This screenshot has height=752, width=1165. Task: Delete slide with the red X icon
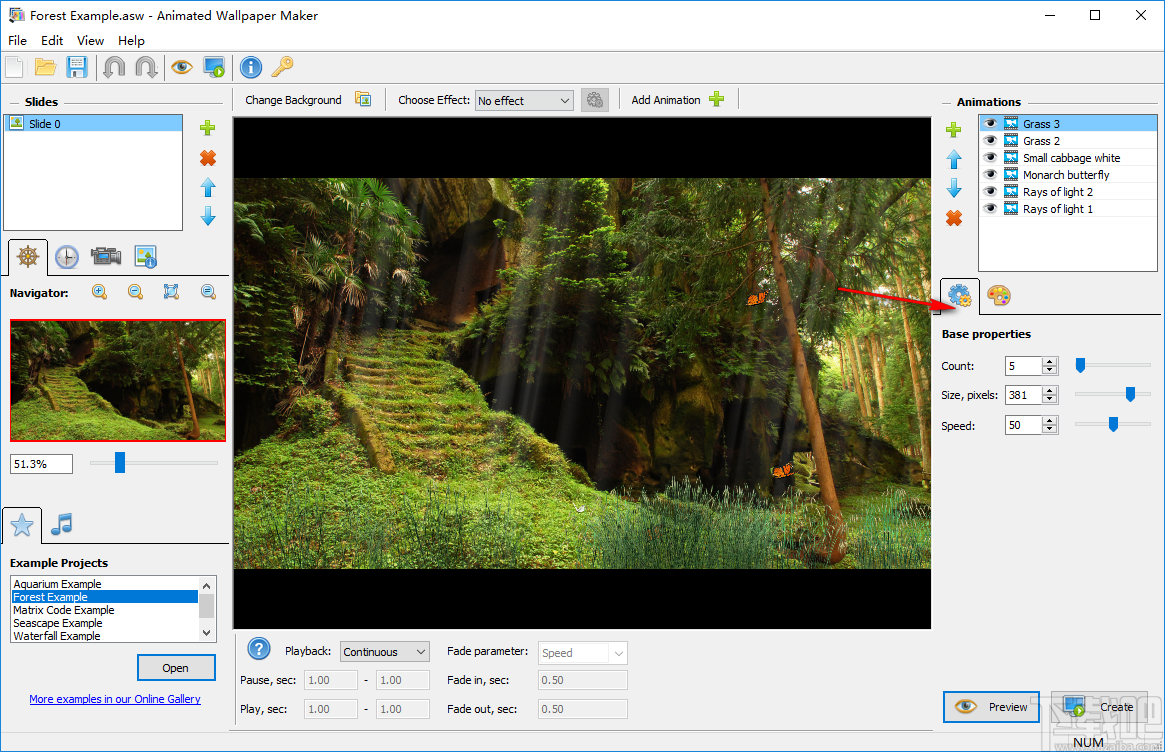pos(208,158)
